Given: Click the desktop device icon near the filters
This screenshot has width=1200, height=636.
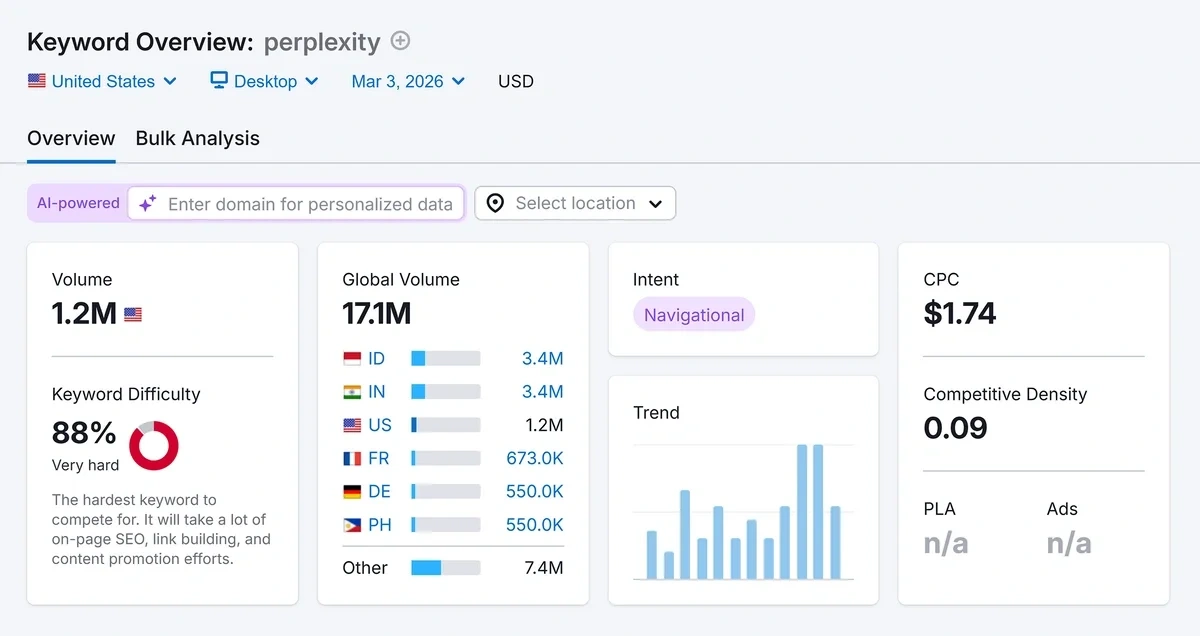Looking at the screenshot, I should [x=217, y=81].
